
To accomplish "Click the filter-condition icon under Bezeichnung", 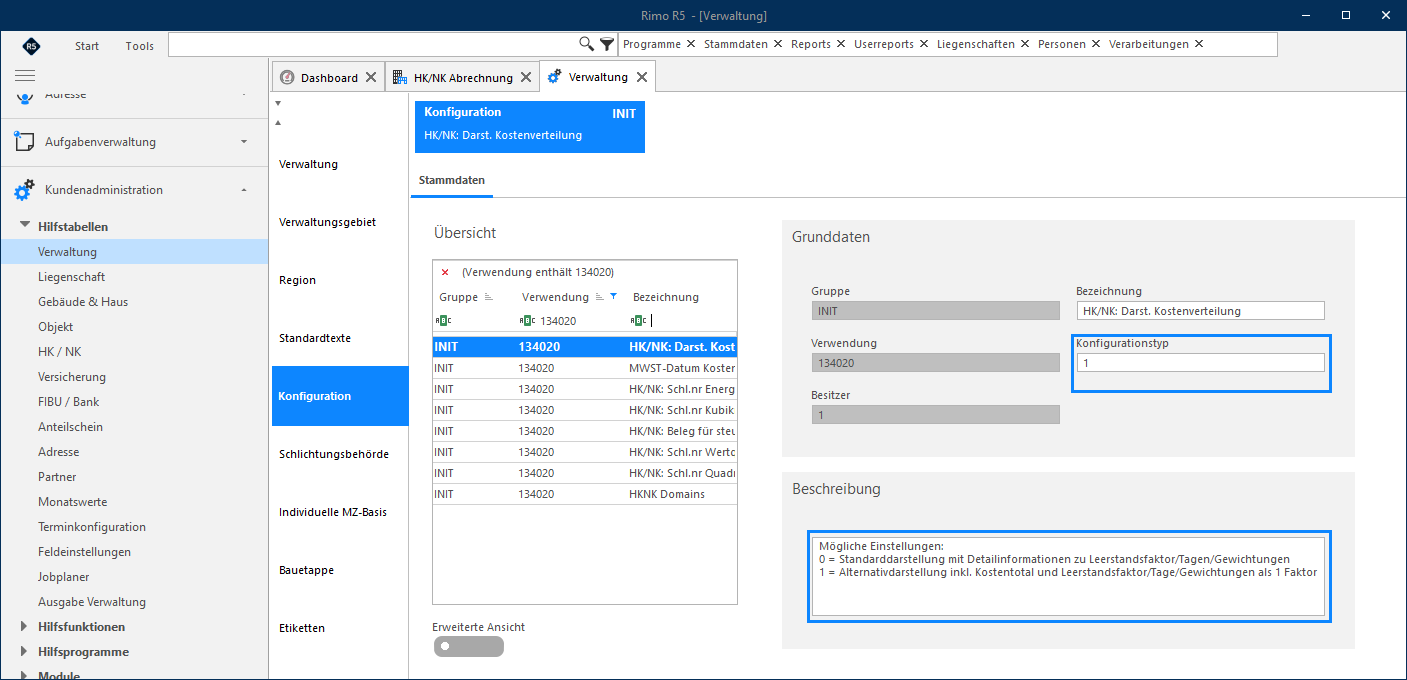I will 638,321.
